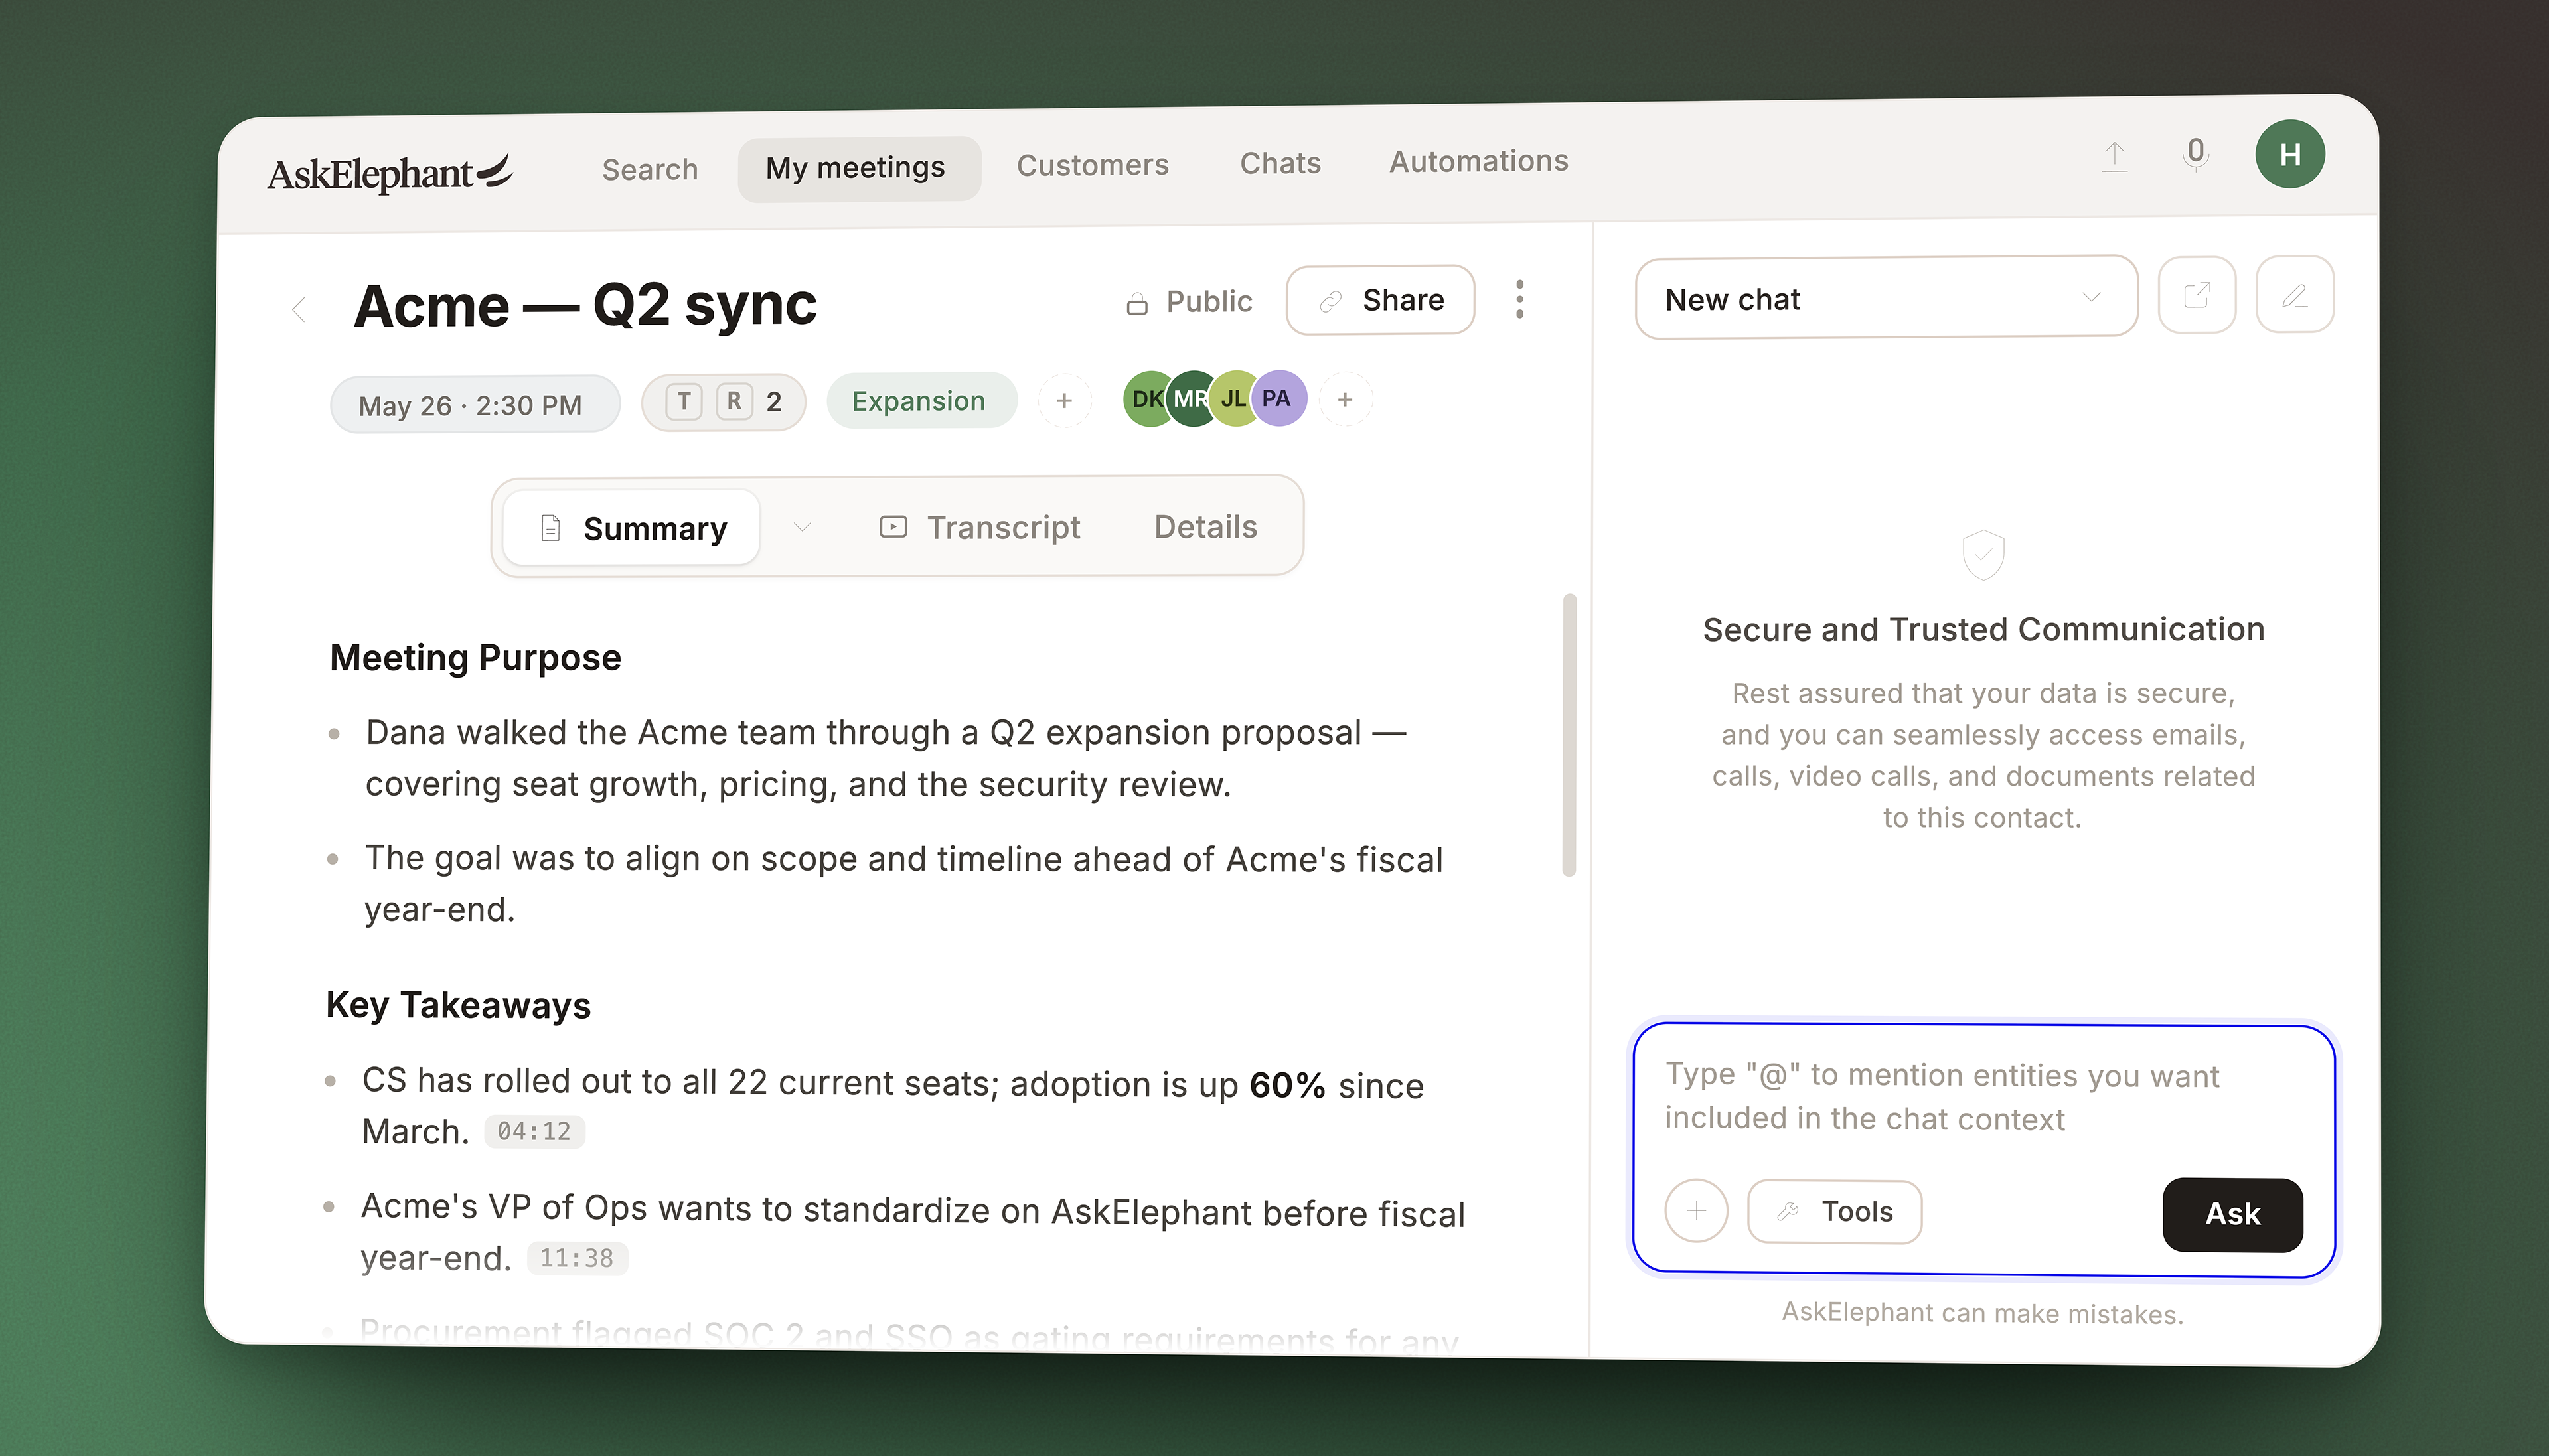
Task: Open Chats in navigation
Action: point(1280,163)
